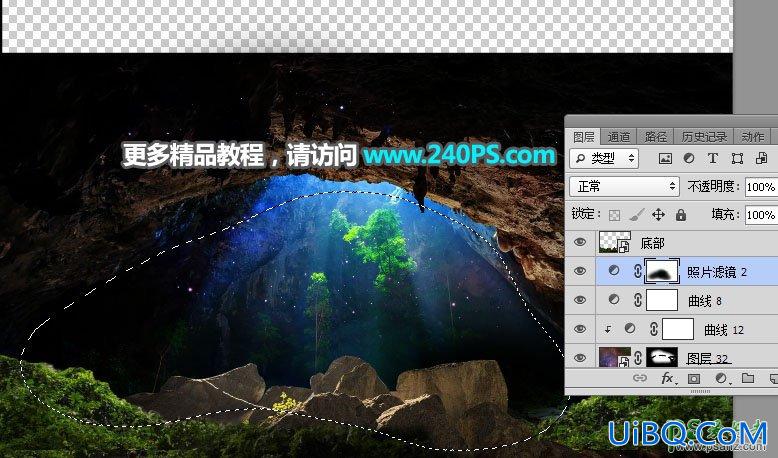Click the 曲线 12 adjustment icon
The height and width of the screenshot is (458, 778).
coord(630,328)
